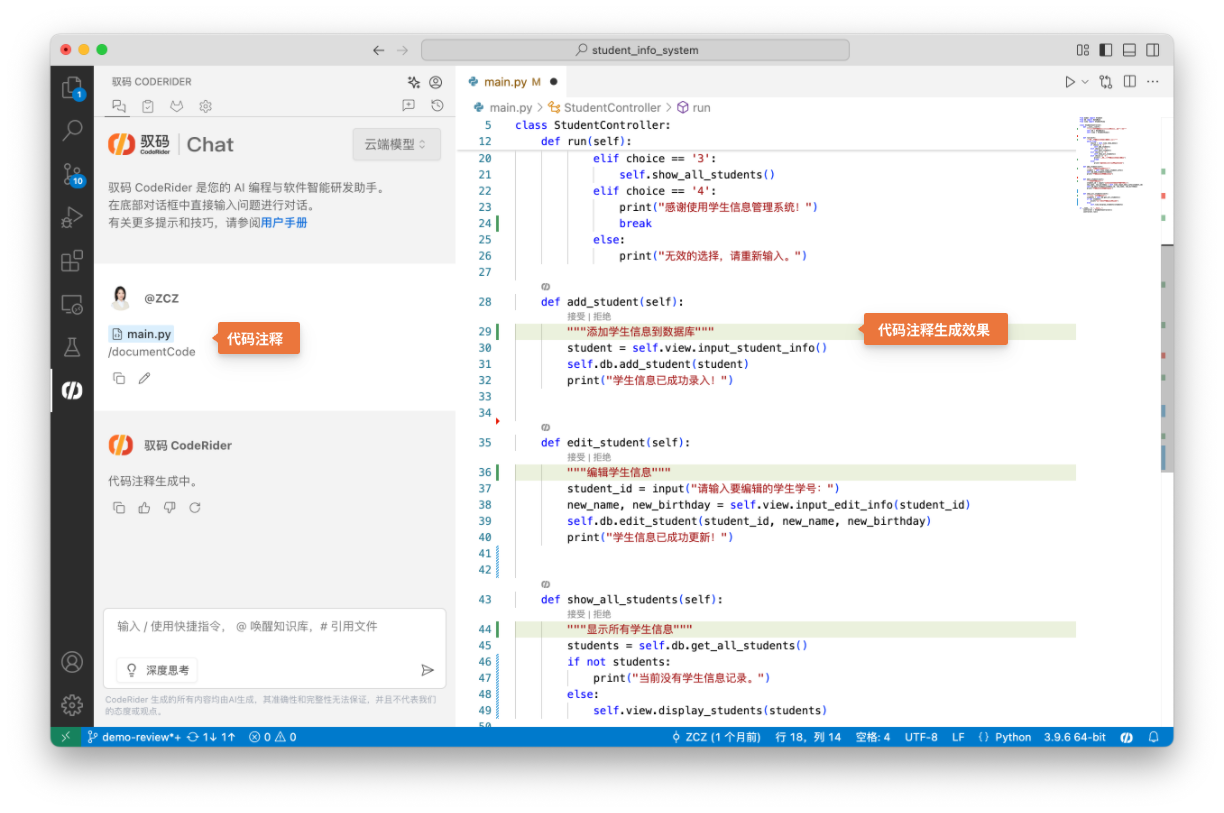
Task: Click the CodeRider status bar icon
Action: [1126, 737]
